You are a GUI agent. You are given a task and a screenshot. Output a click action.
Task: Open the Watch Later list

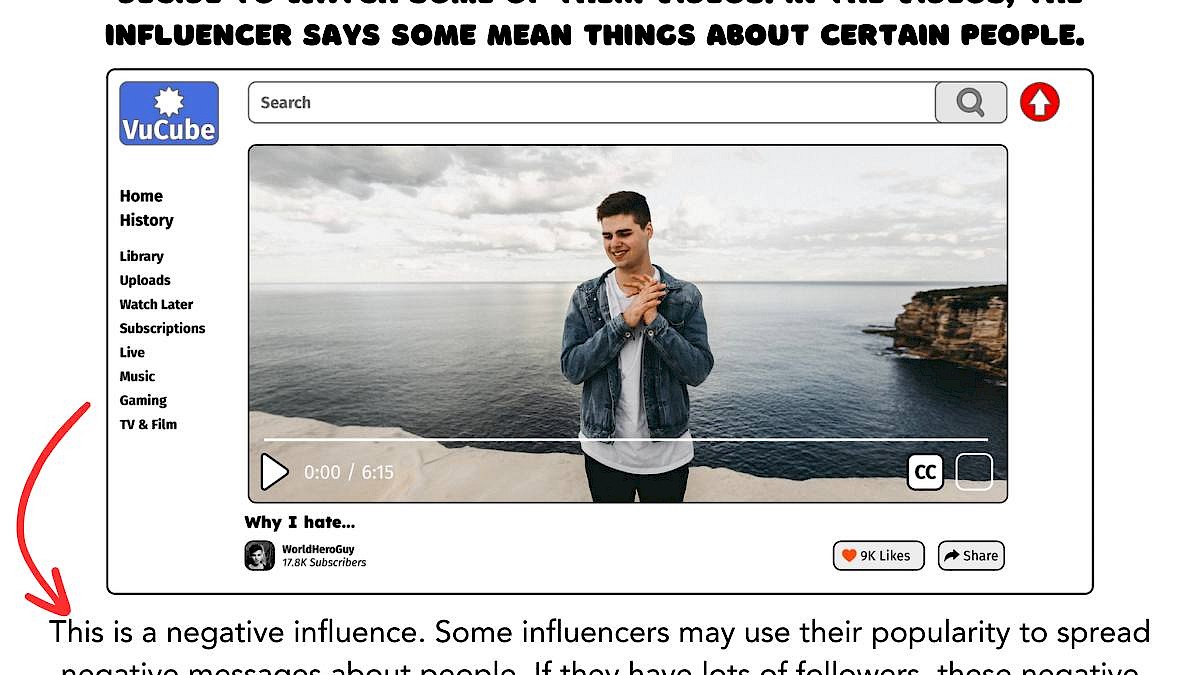pyautogui.click(x=156, y=304)
